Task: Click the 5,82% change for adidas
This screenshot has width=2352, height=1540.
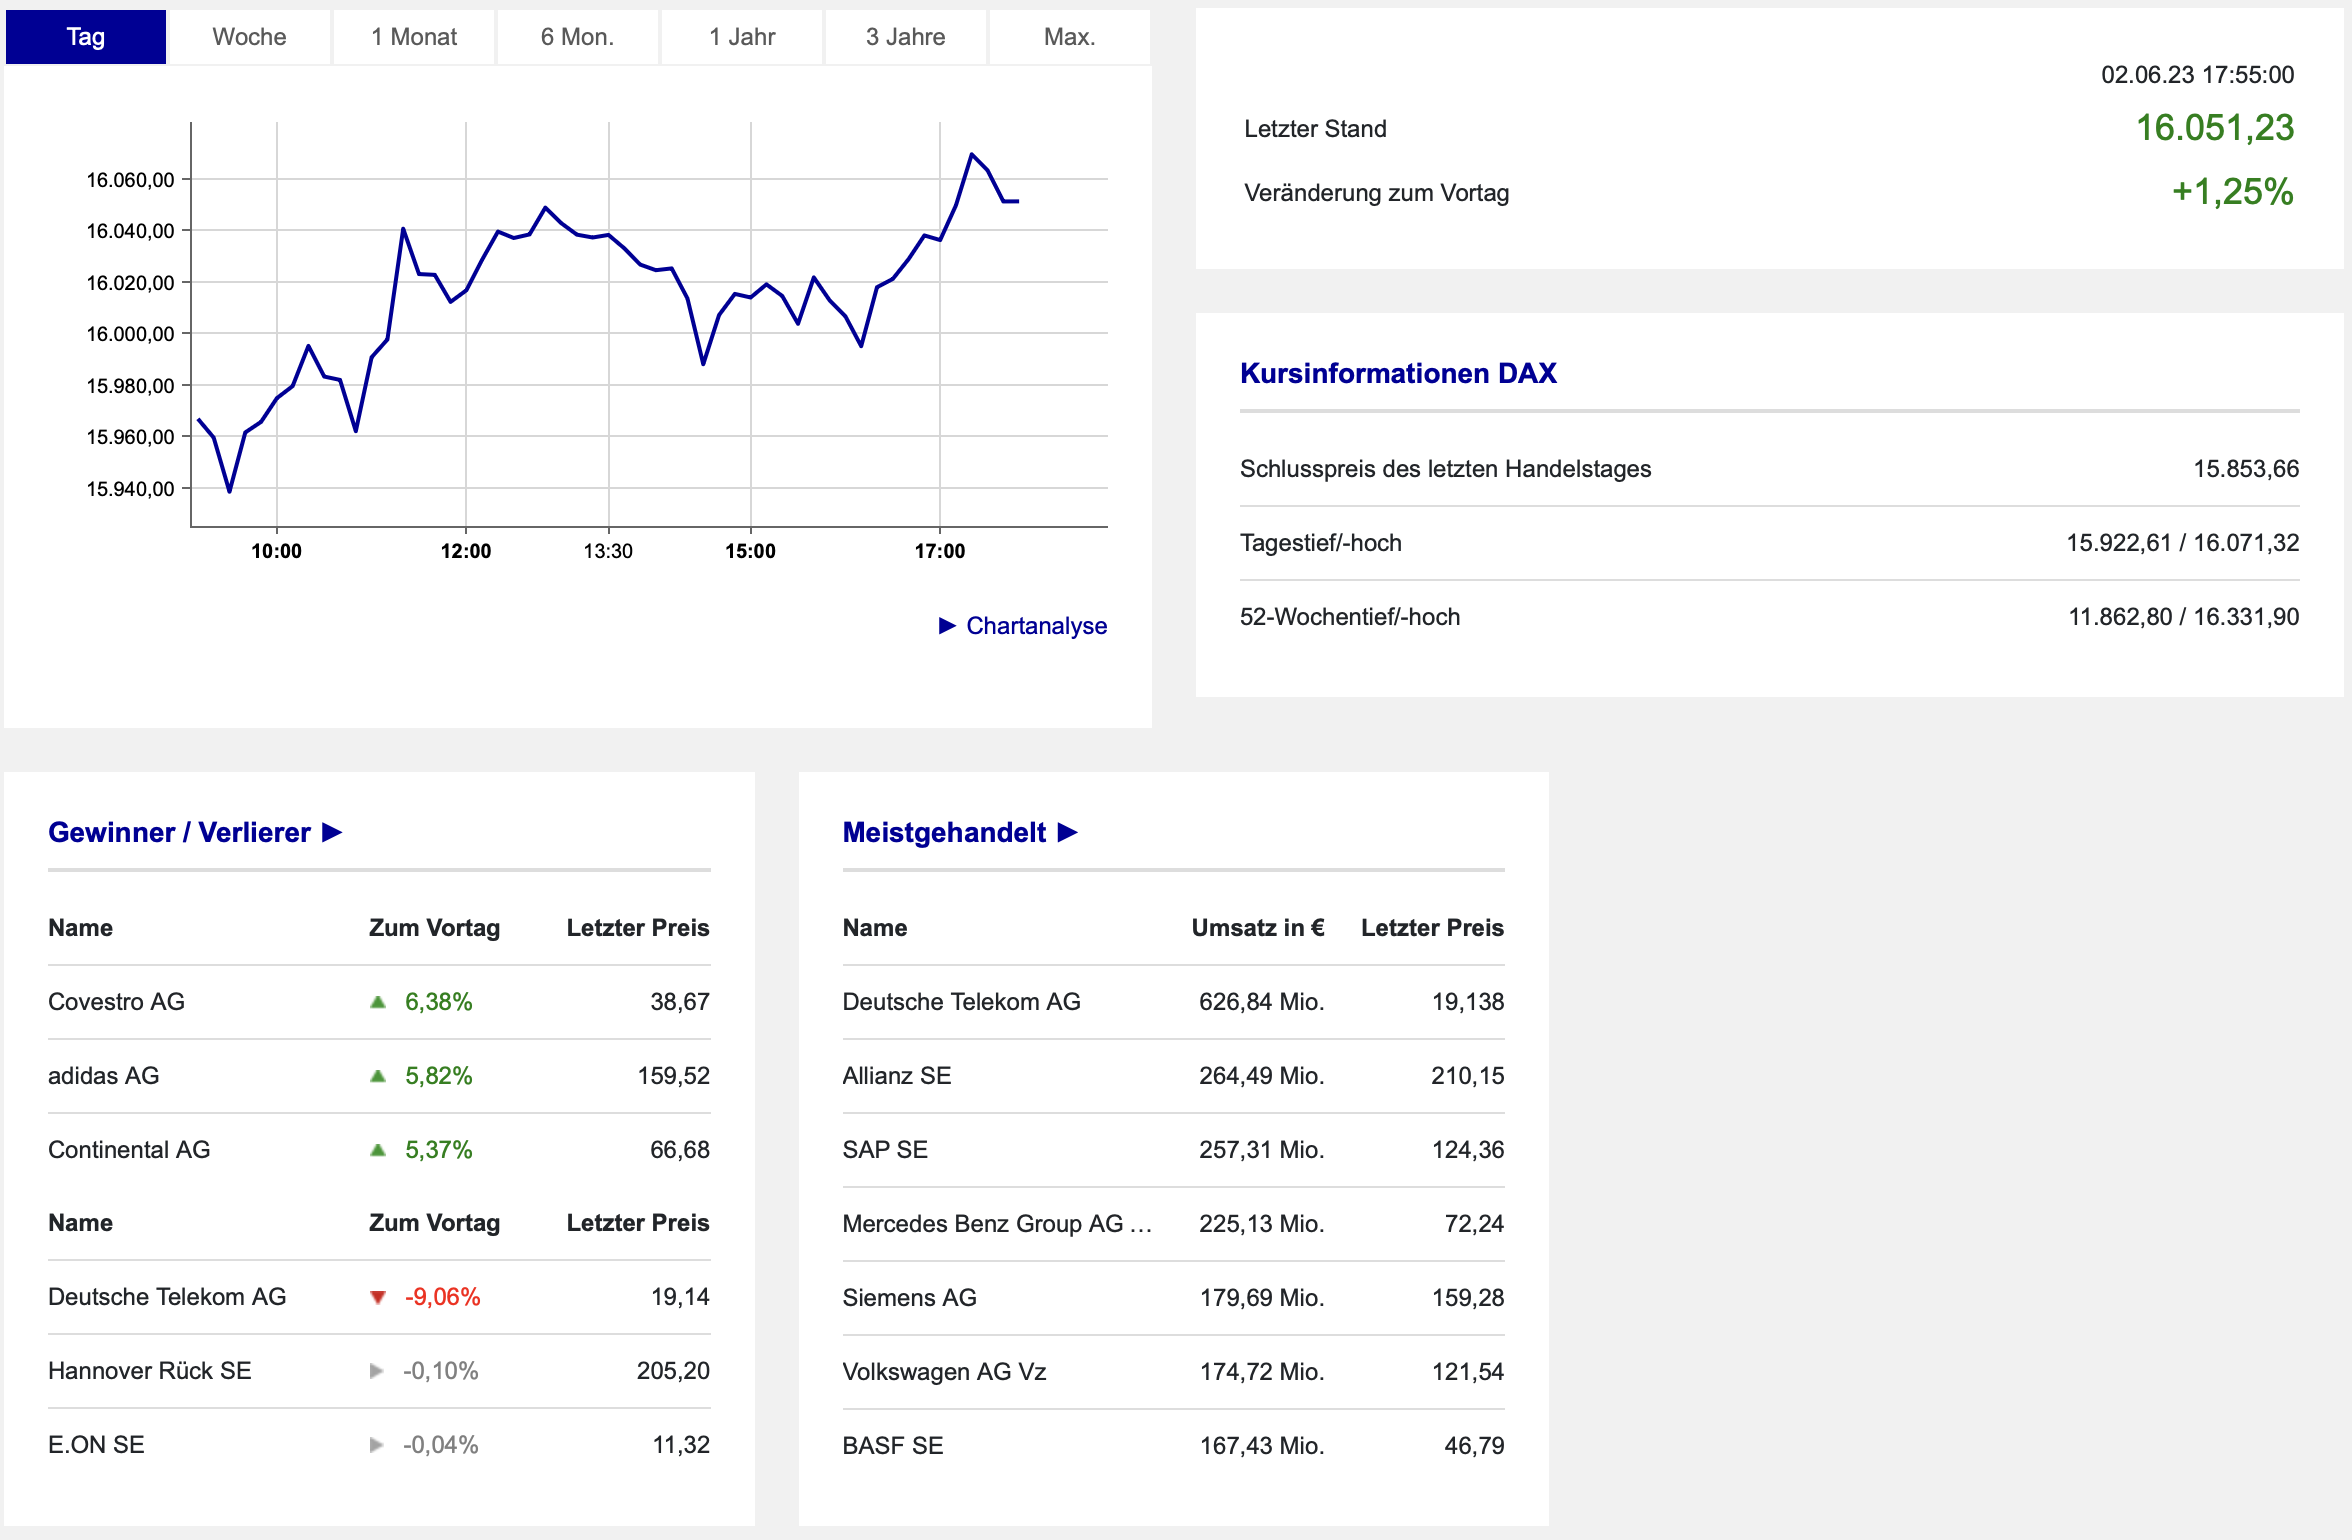Action: 438,1076
